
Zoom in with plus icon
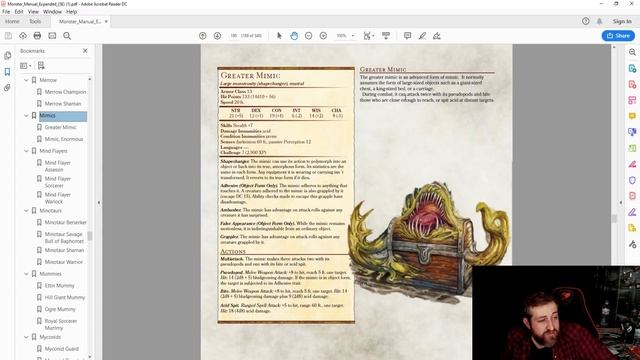[x=323, y=36]
